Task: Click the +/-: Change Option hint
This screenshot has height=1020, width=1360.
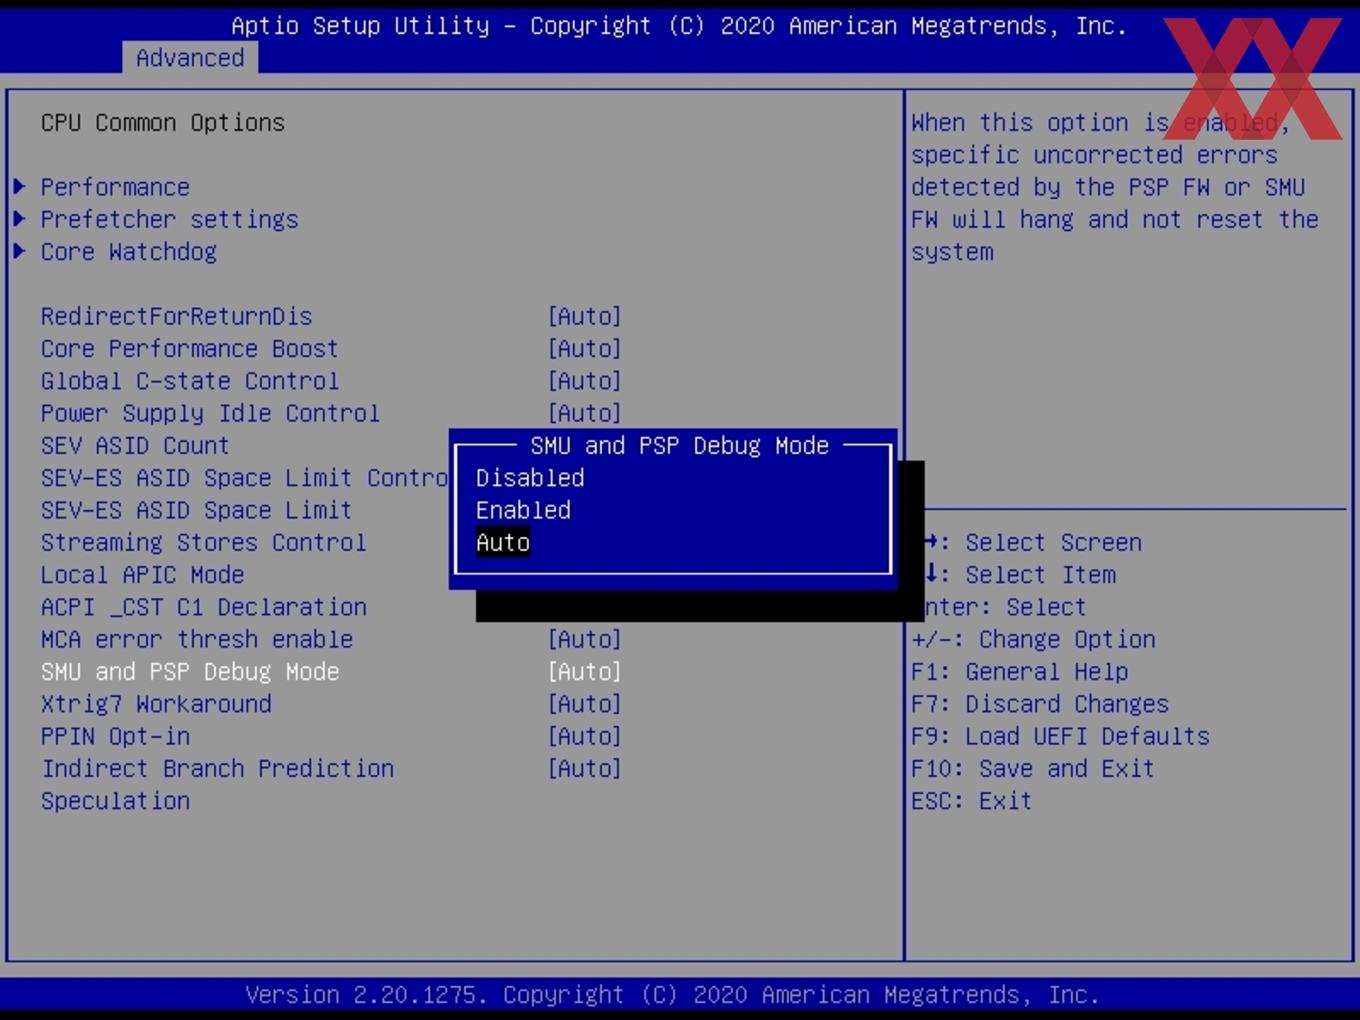Action: (x=1033, y=639)
